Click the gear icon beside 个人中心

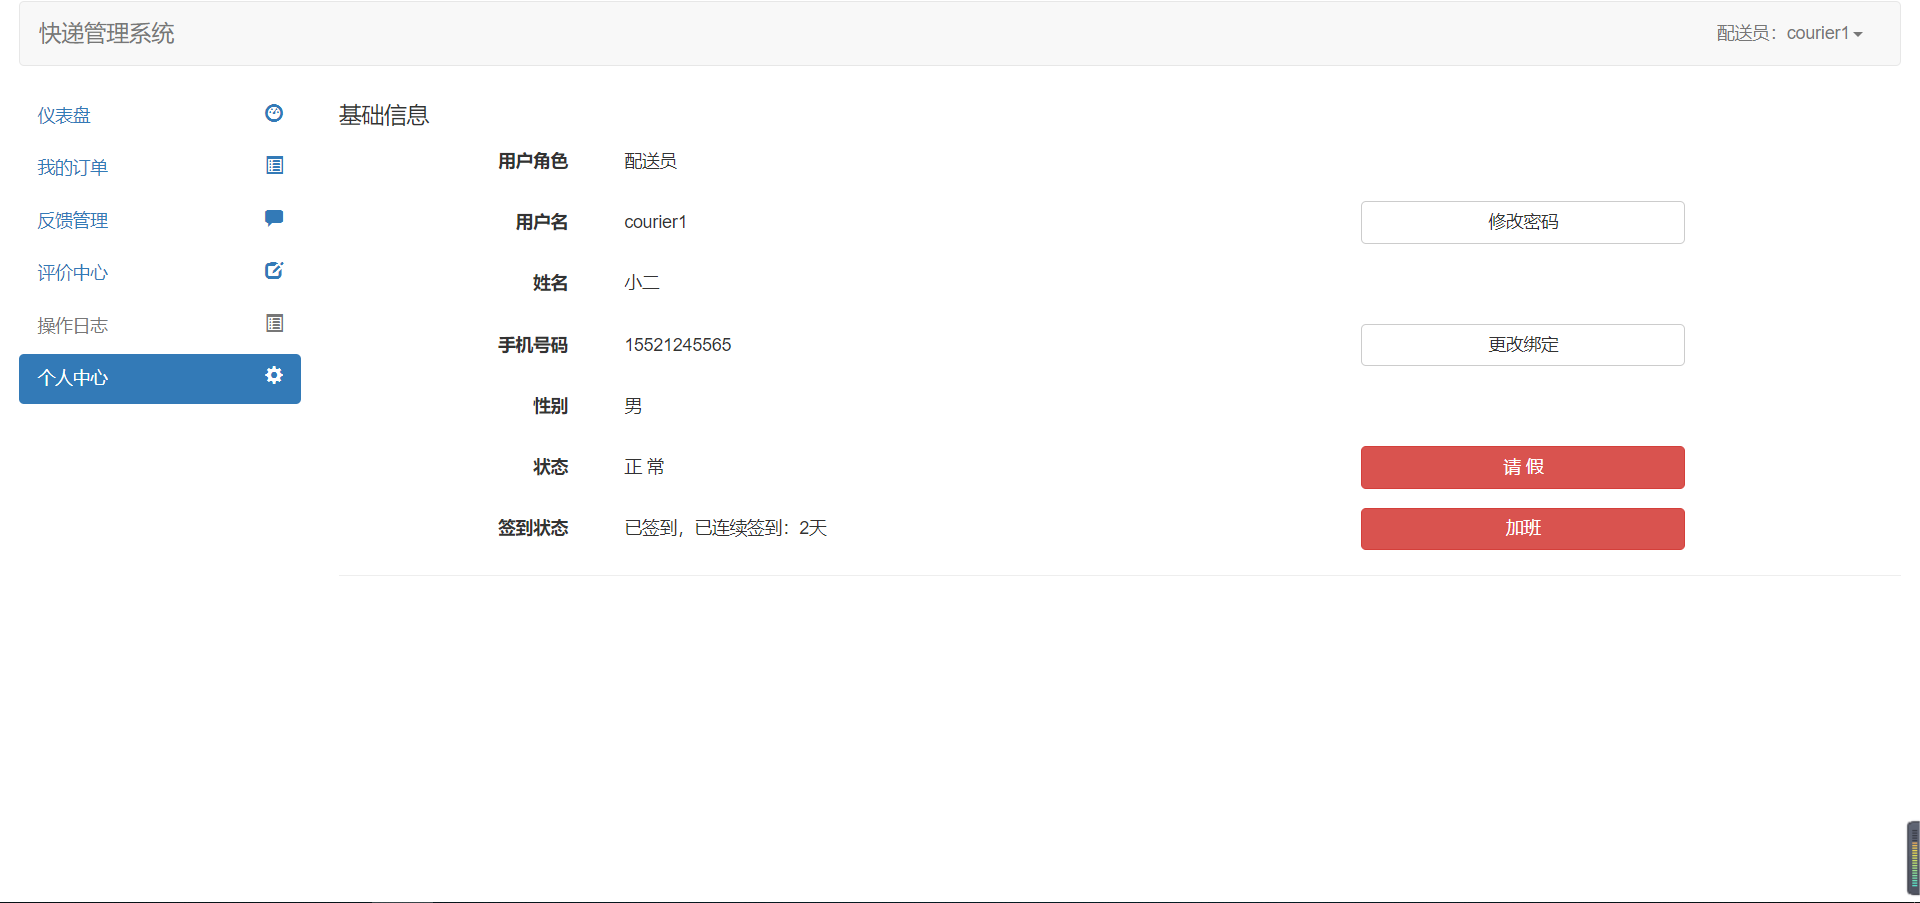274,375
